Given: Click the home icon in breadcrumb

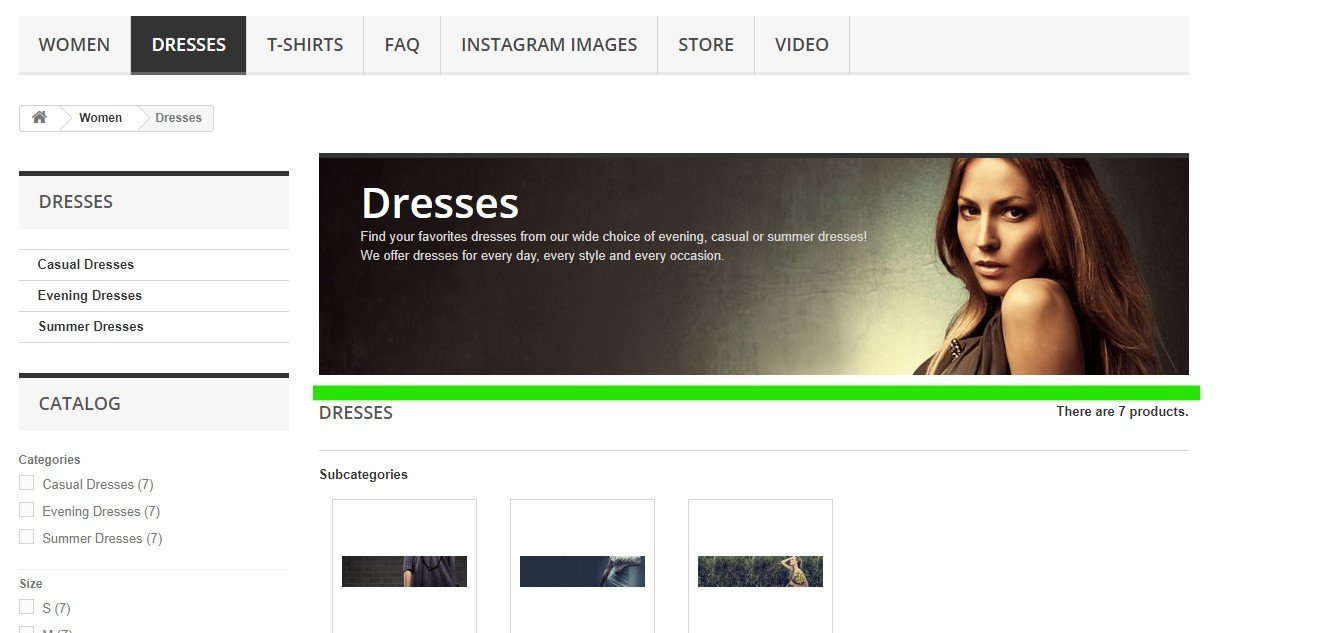Looking at the screenshot, I should click(39, 118).
